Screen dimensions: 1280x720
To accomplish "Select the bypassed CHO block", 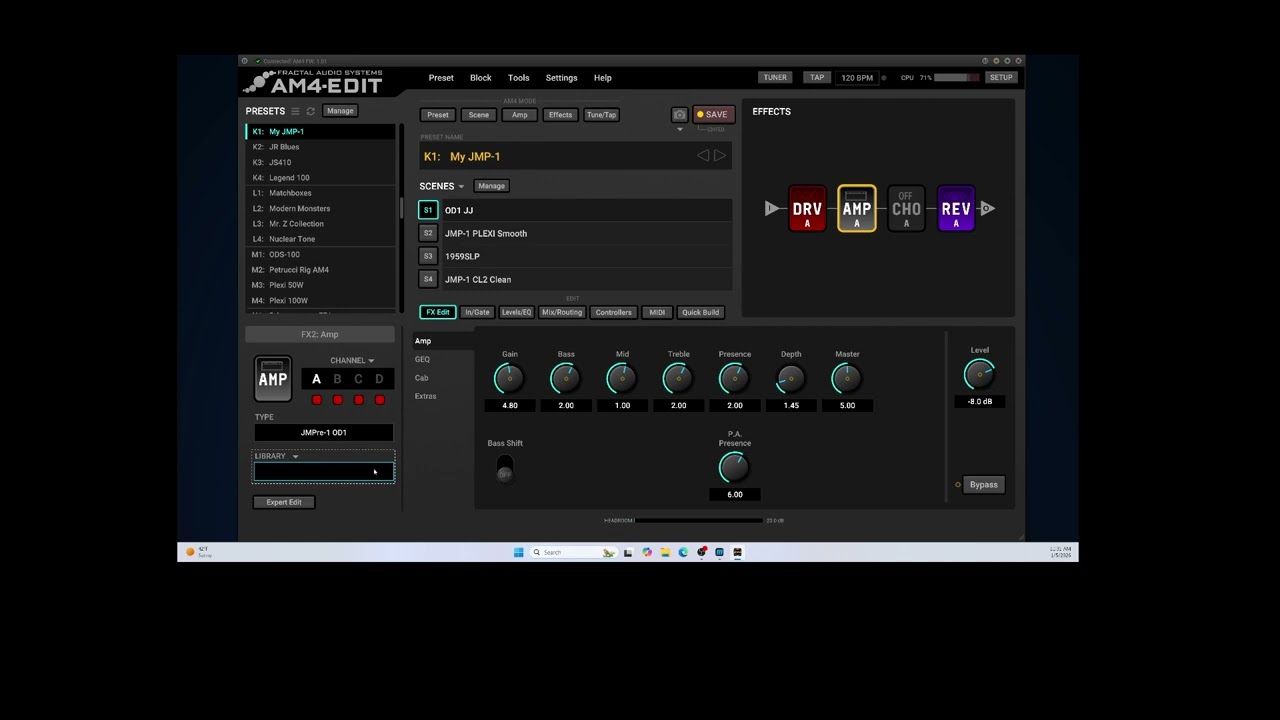I will coord(906,209).
